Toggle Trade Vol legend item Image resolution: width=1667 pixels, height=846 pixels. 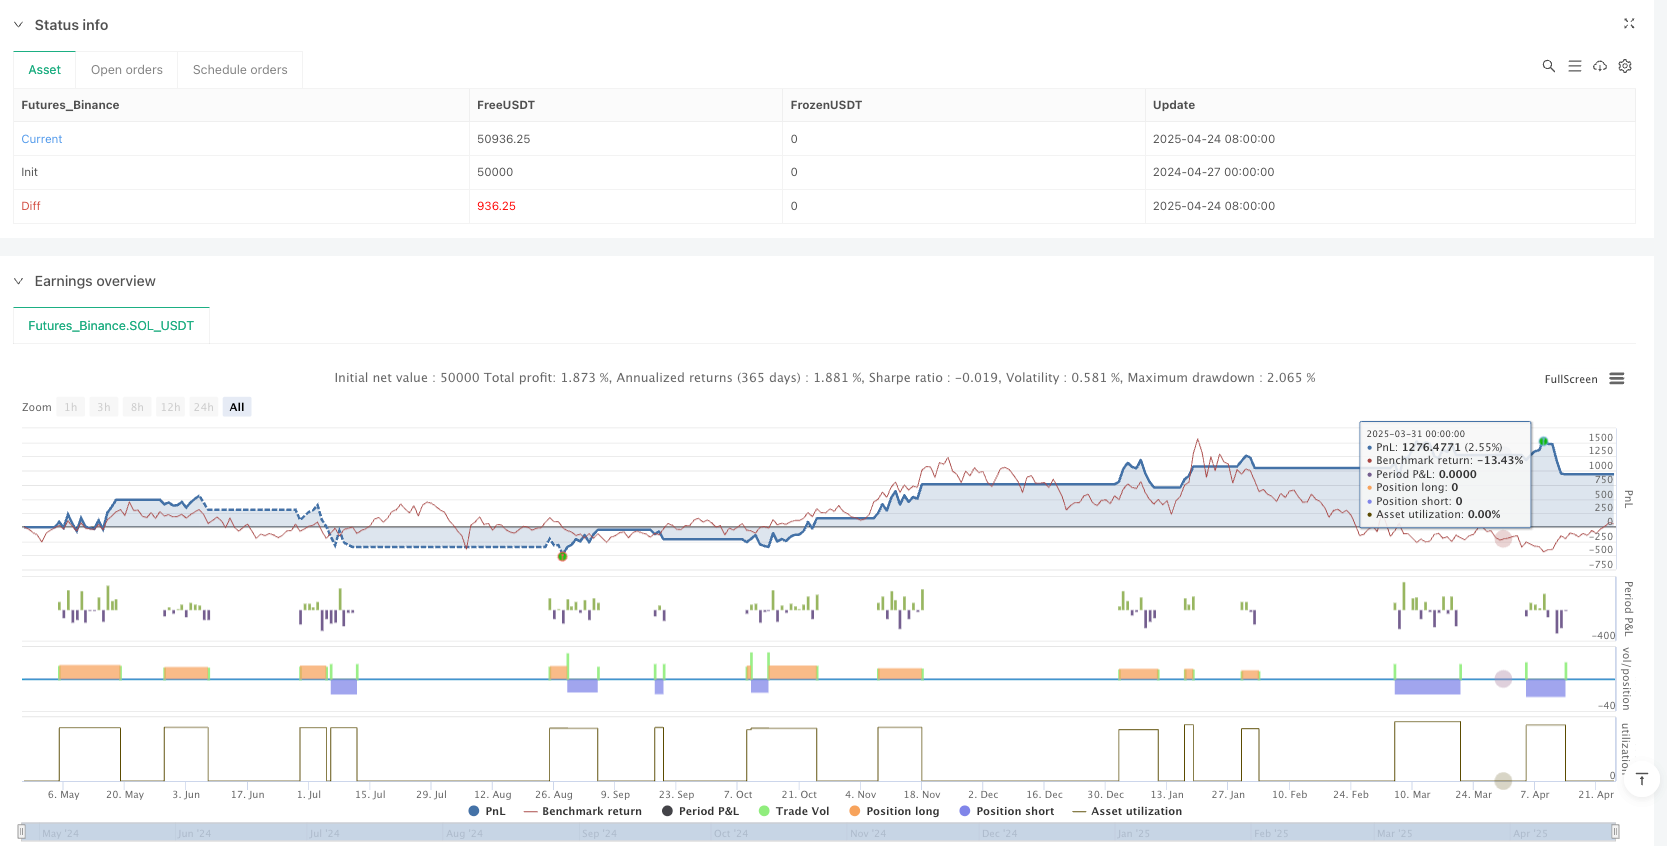pos(794,811)
